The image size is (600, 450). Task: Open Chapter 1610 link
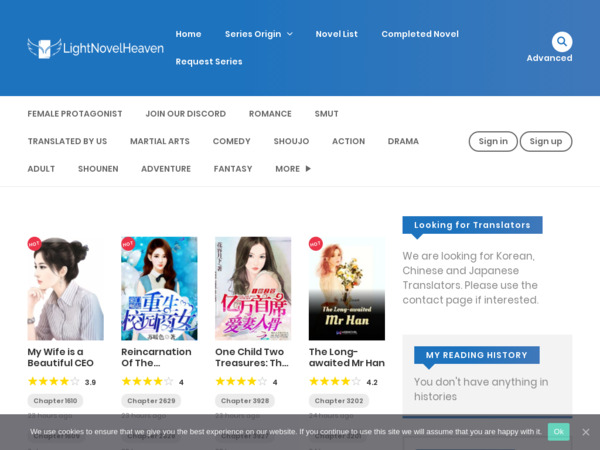[55, 401]
